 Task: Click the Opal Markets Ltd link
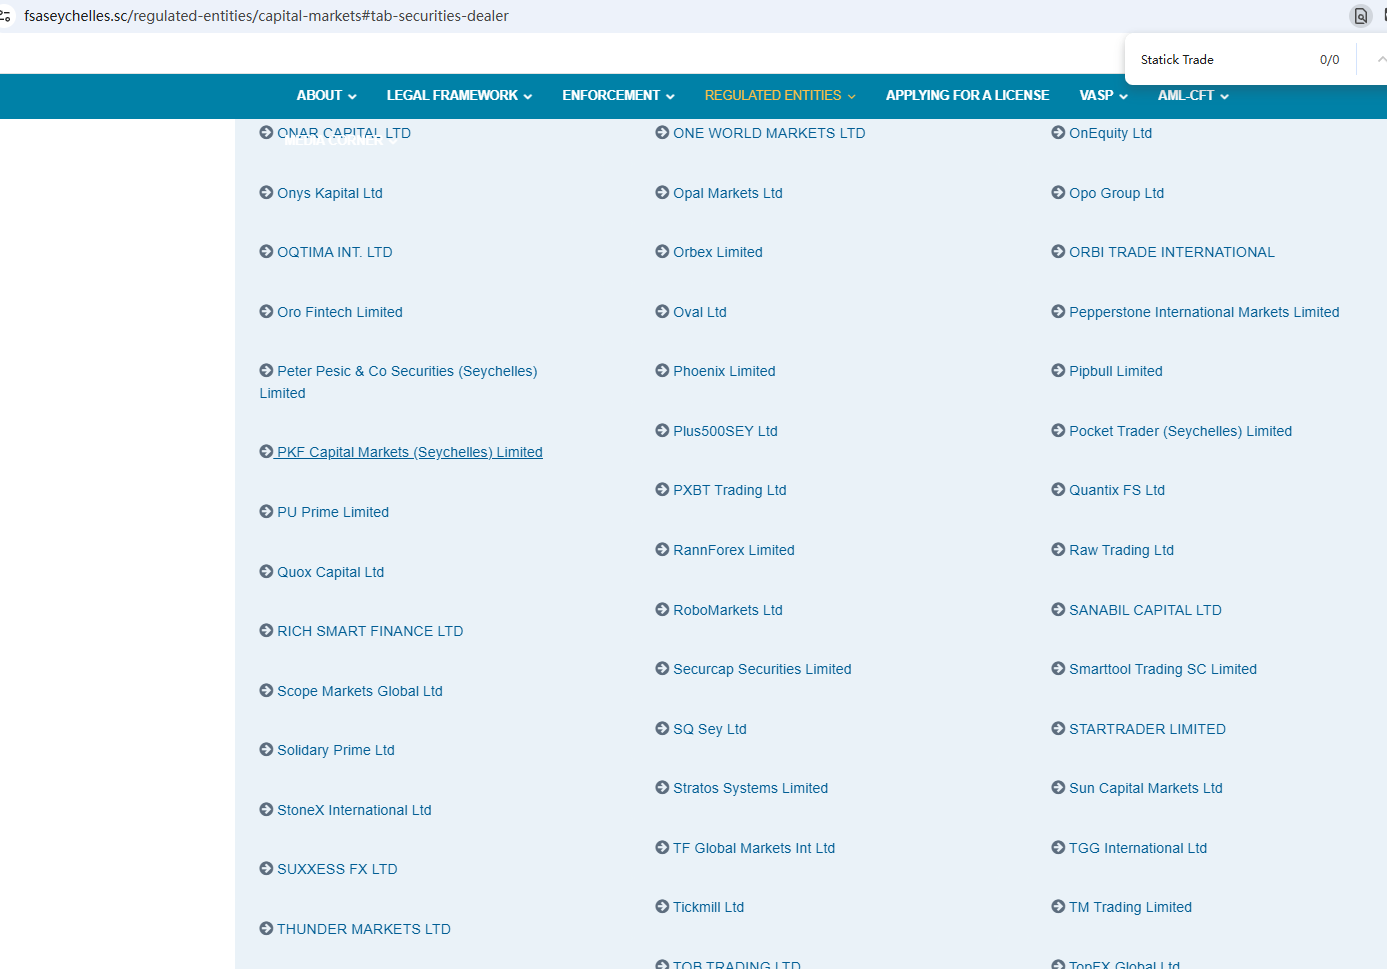[728, 193]
